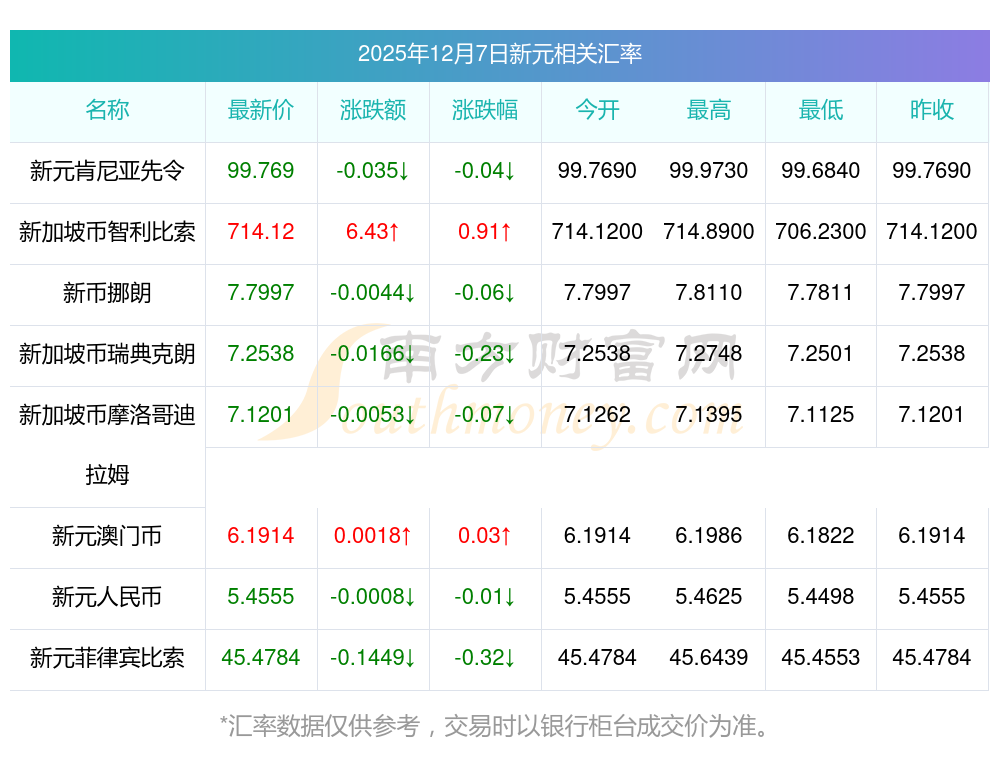The image size is (1000, 757).
Task: Click the 最高 column header
Action: click(x=709, y=110)
